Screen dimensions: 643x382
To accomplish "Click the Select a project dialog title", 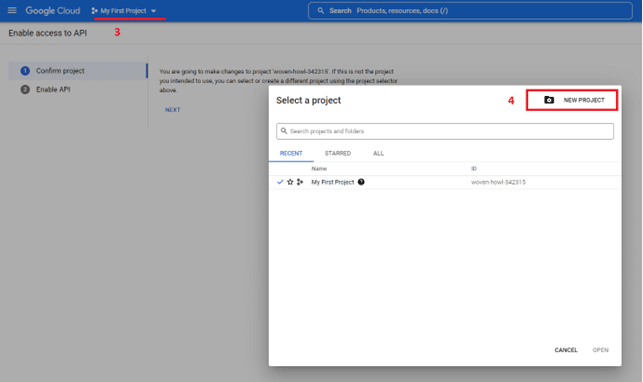I will pyautogui.click(x=308, y=100).
